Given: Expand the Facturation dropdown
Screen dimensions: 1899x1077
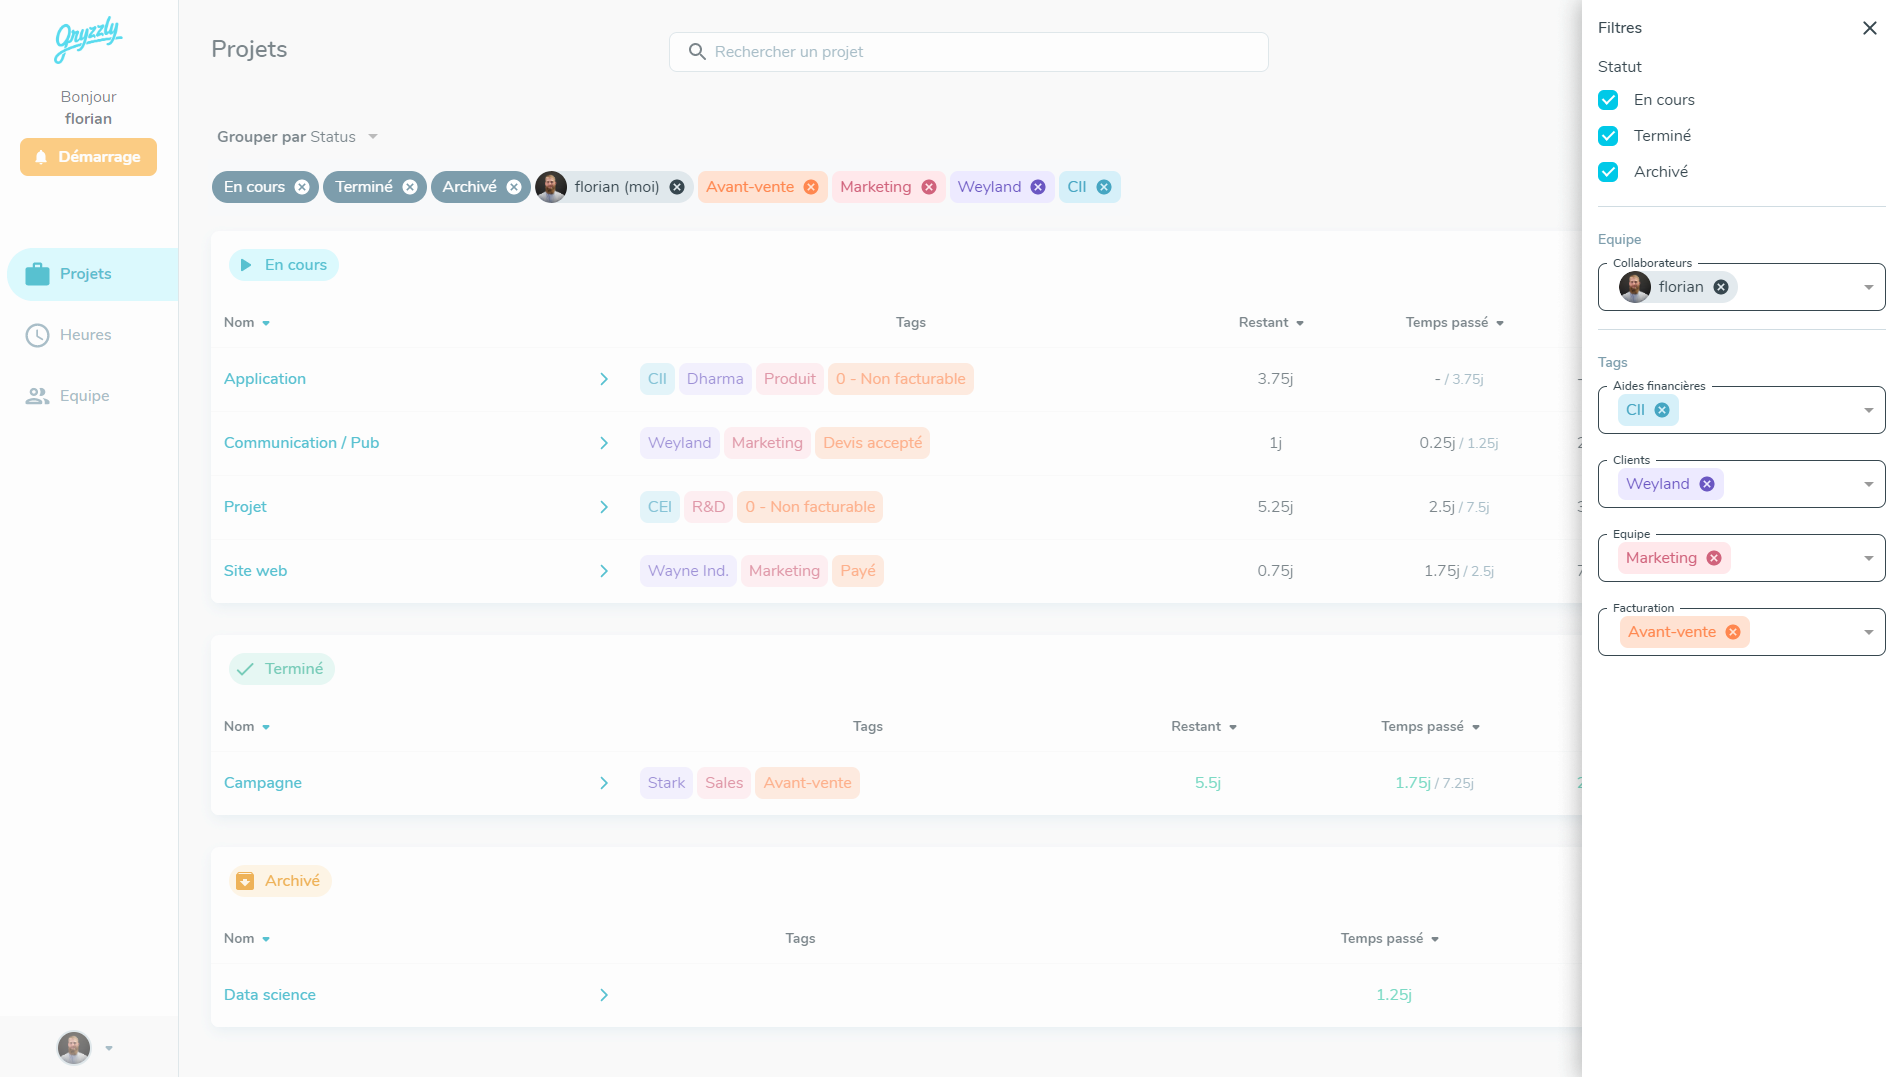Looking at the screenshot, I should (x=1868, y=632).
